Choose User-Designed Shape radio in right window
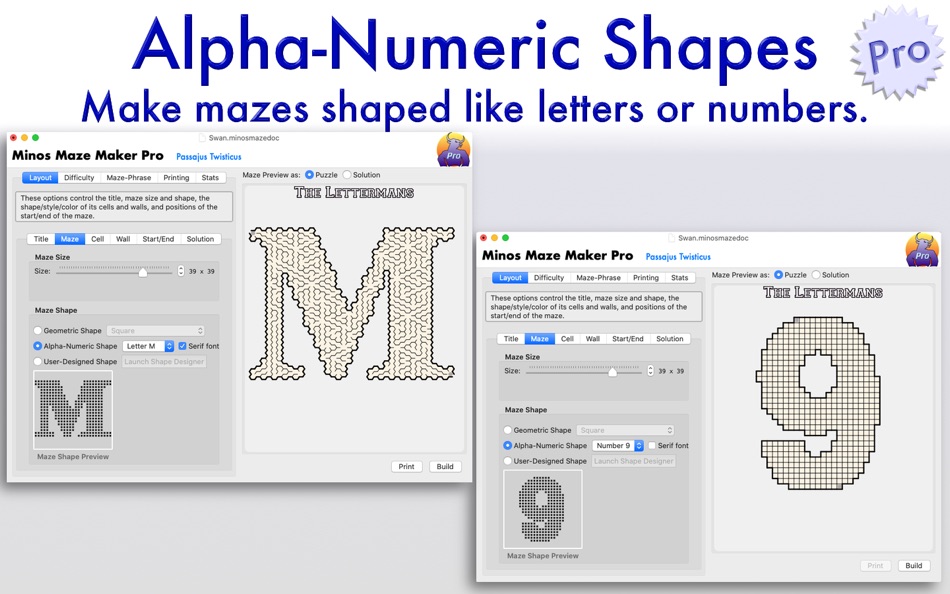950x594 pixels. (508, 461)
